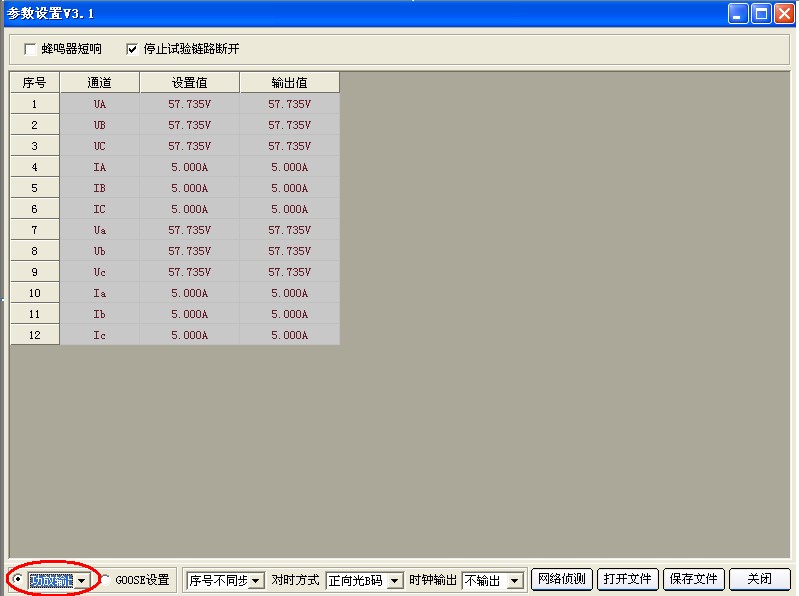The height and width of the screenshot is (596, 799).
Task: Expand the 序号不同步 dropdown
Action: (256, 581)
